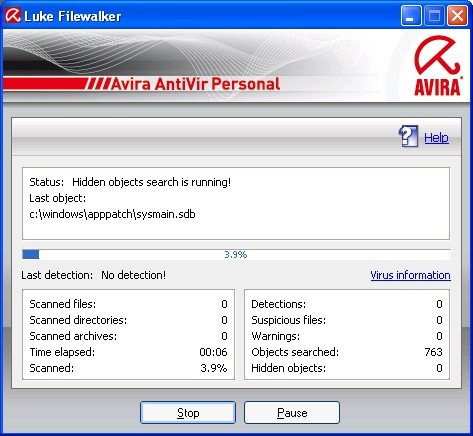Click the large Avira logo in the banner
The image size is (473, 436).
(x=438, y=67)
